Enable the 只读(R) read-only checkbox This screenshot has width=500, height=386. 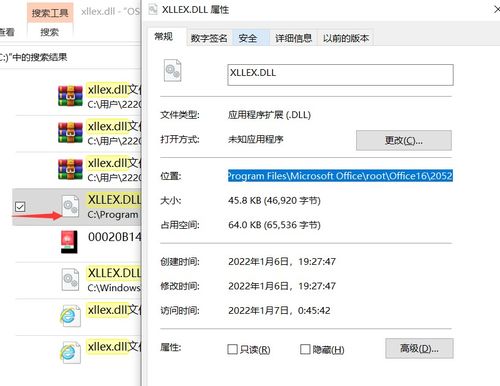click(x=232, y=349)
